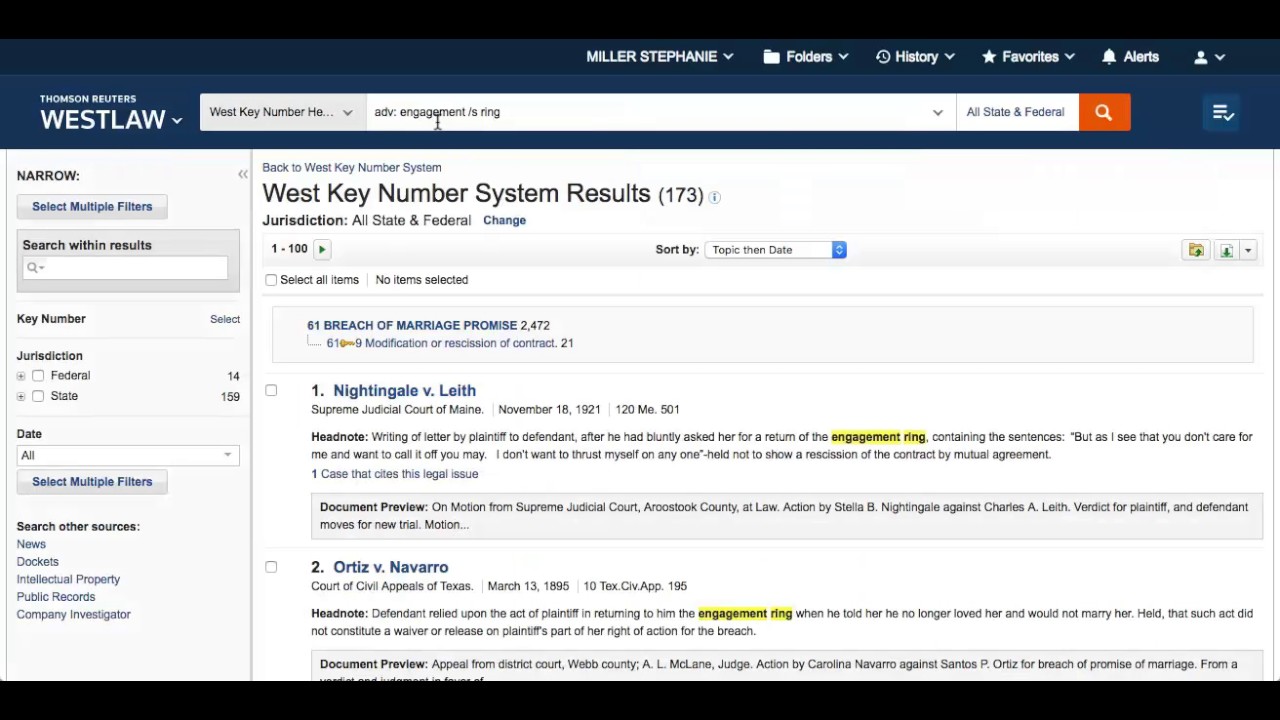
Task: Click 1 Case that cites this legal issue
Action: (x=394, y=474)
